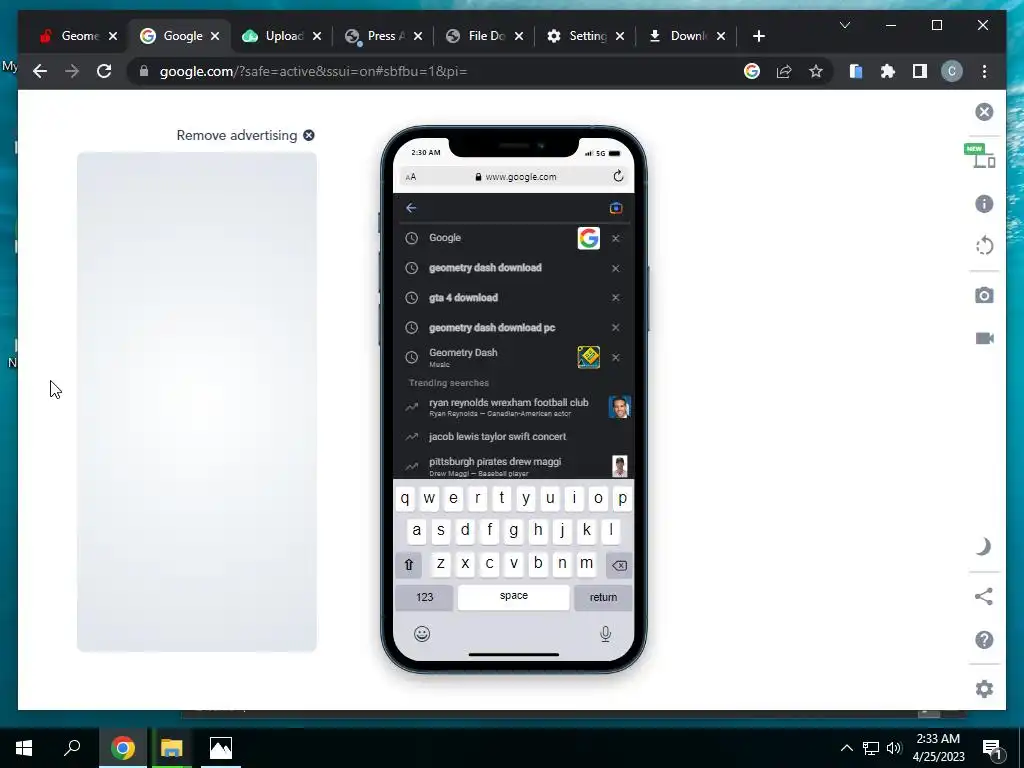
Task: Tap the microphone icon on phone keyboard
Action: coord(605,633)
